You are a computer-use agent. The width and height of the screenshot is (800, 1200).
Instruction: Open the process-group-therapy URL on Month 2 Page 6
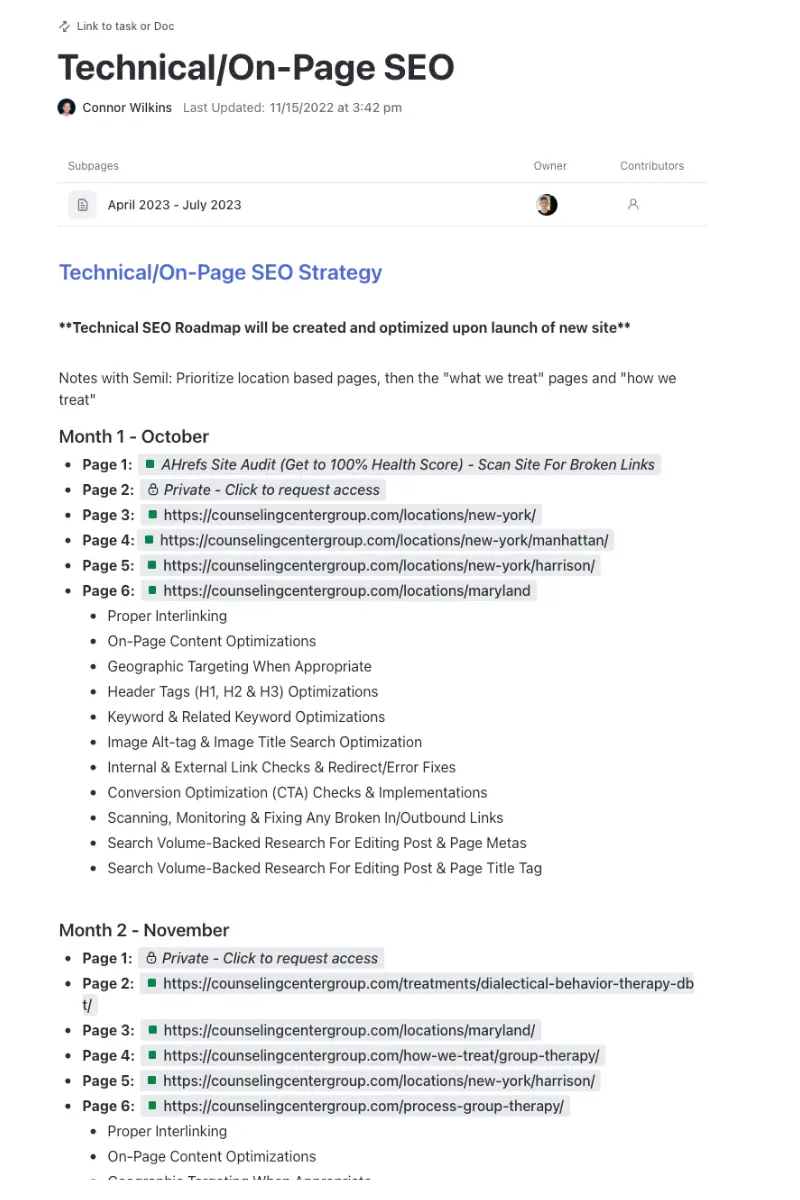(364, 1105)
